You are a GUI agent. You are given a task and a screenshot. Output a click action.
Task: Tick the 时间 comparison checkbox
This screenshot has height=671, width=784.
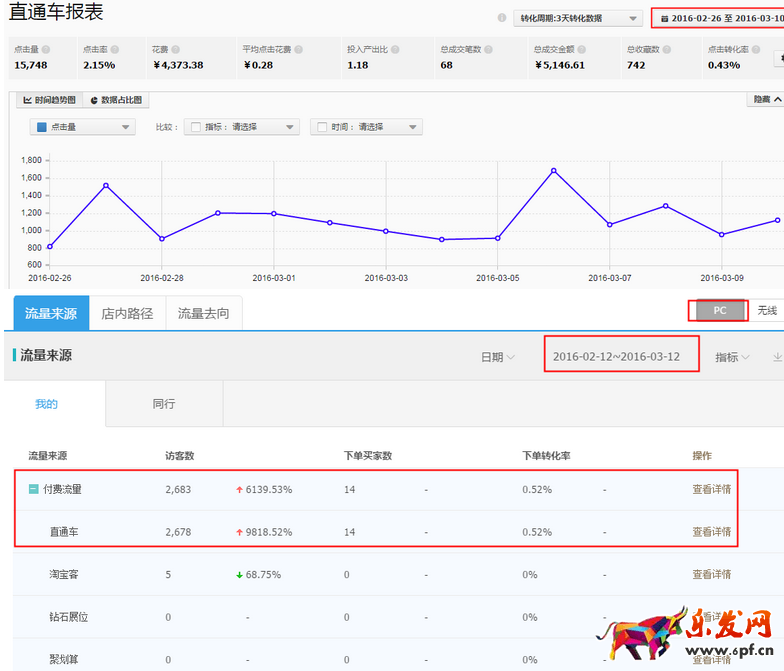point(322,127)
